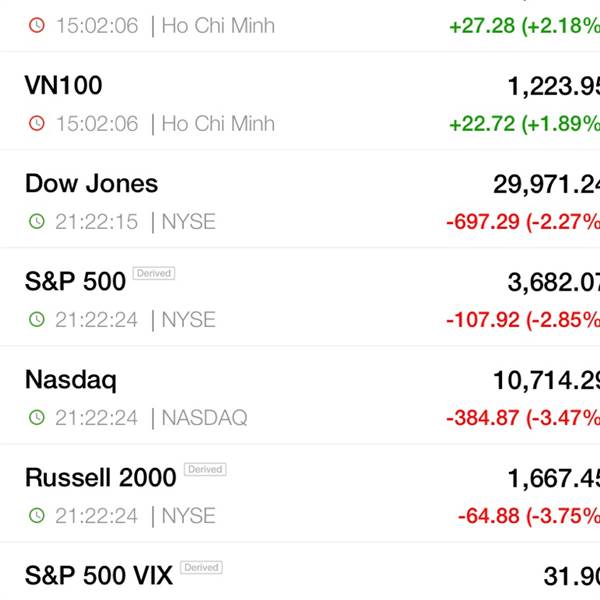Click the S&P 500 change -107.92 value
The width and height of the screenshot is (600, 600).
click(x=483, y=320)
